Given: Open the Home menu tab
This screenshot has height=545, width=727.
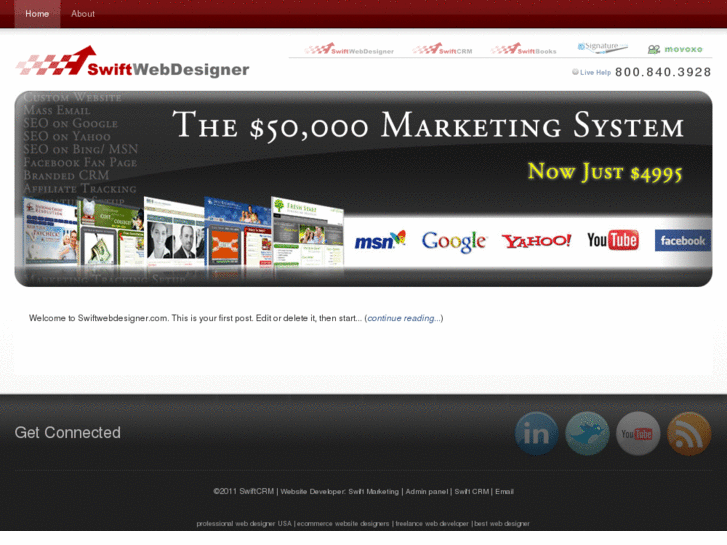Looking at the screenshot, I should (x=37, y=14).
